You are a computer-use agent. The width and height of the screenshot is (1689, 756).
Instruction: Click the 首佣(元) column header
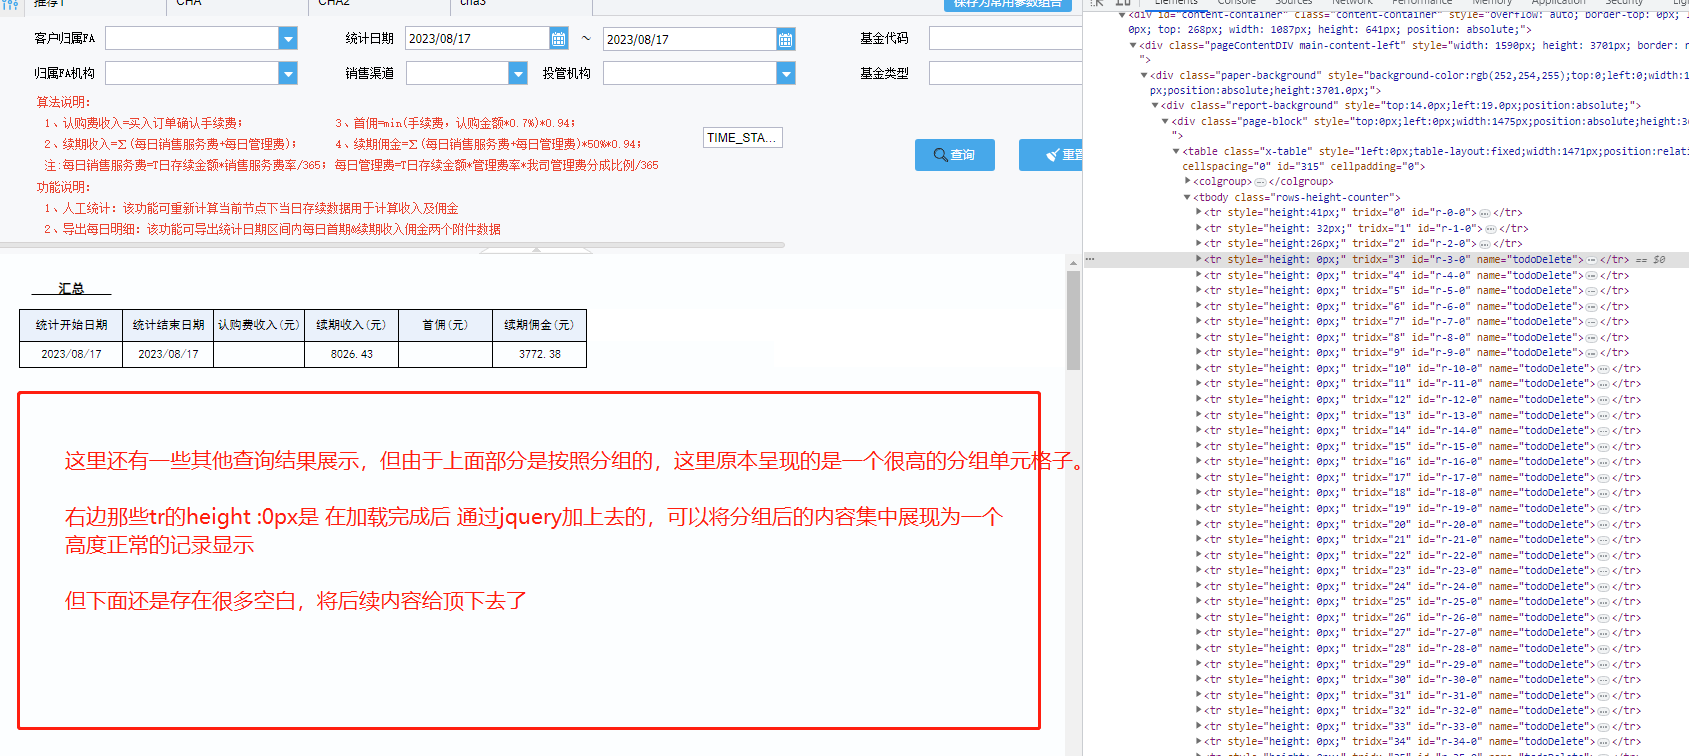tap(445, 325)
